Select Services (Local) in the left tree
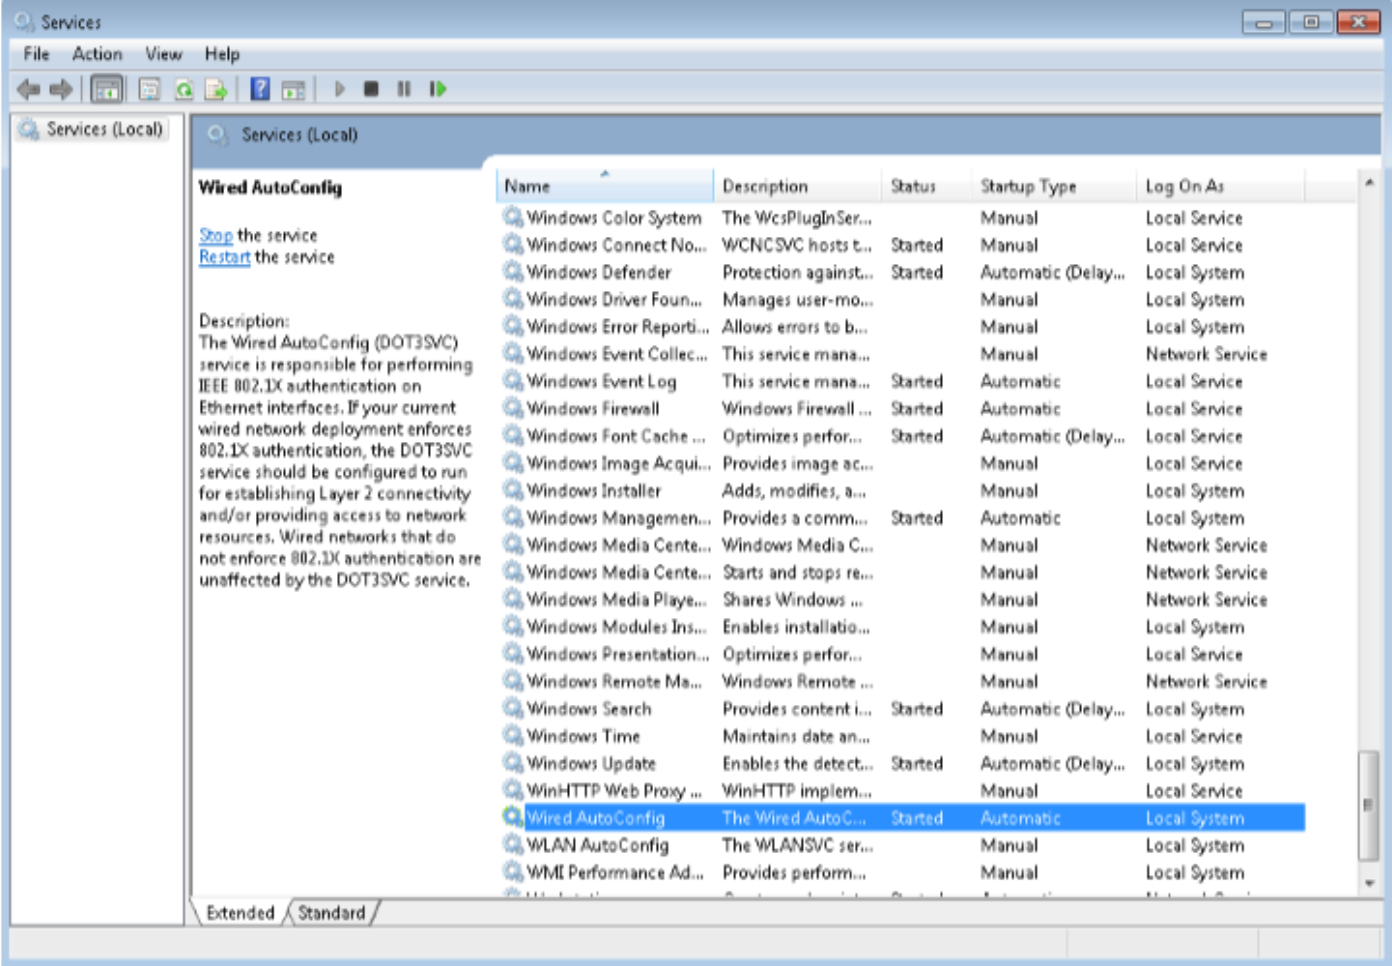 pos(104,130)
